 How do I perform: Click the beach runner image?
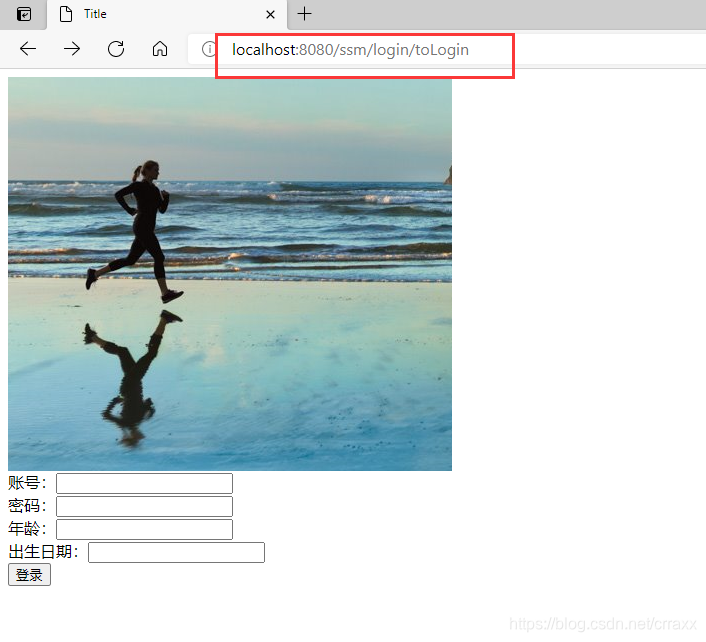click(230, 274)
